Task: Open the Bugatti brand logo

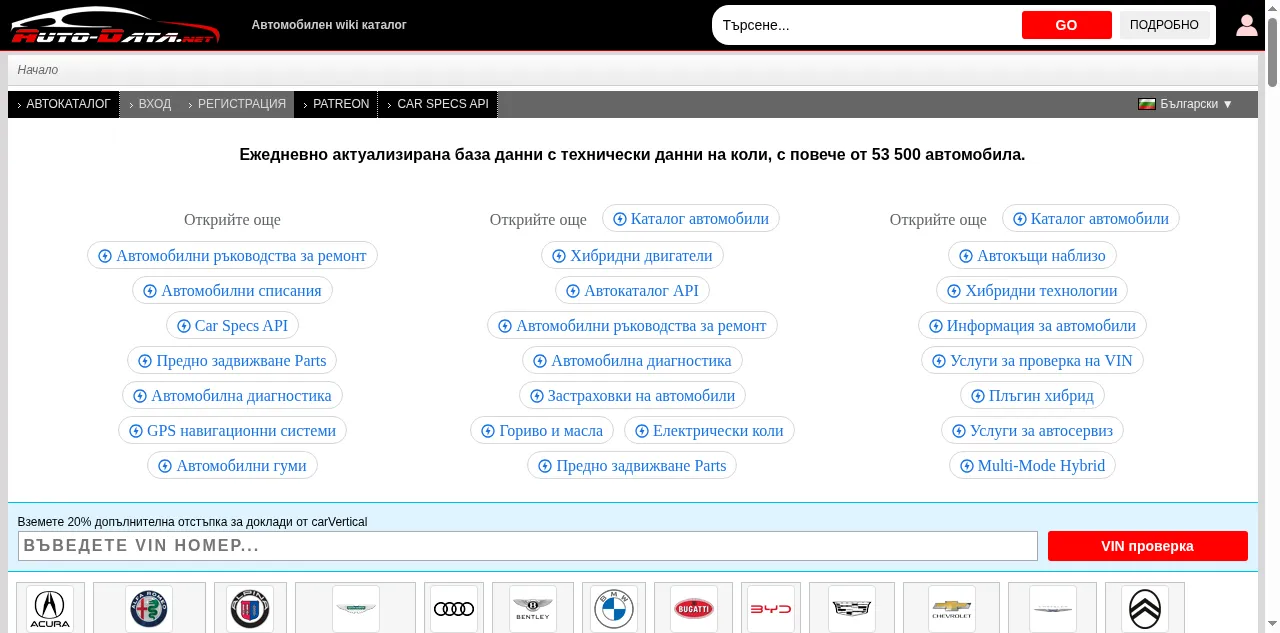Action: [694, 609]
